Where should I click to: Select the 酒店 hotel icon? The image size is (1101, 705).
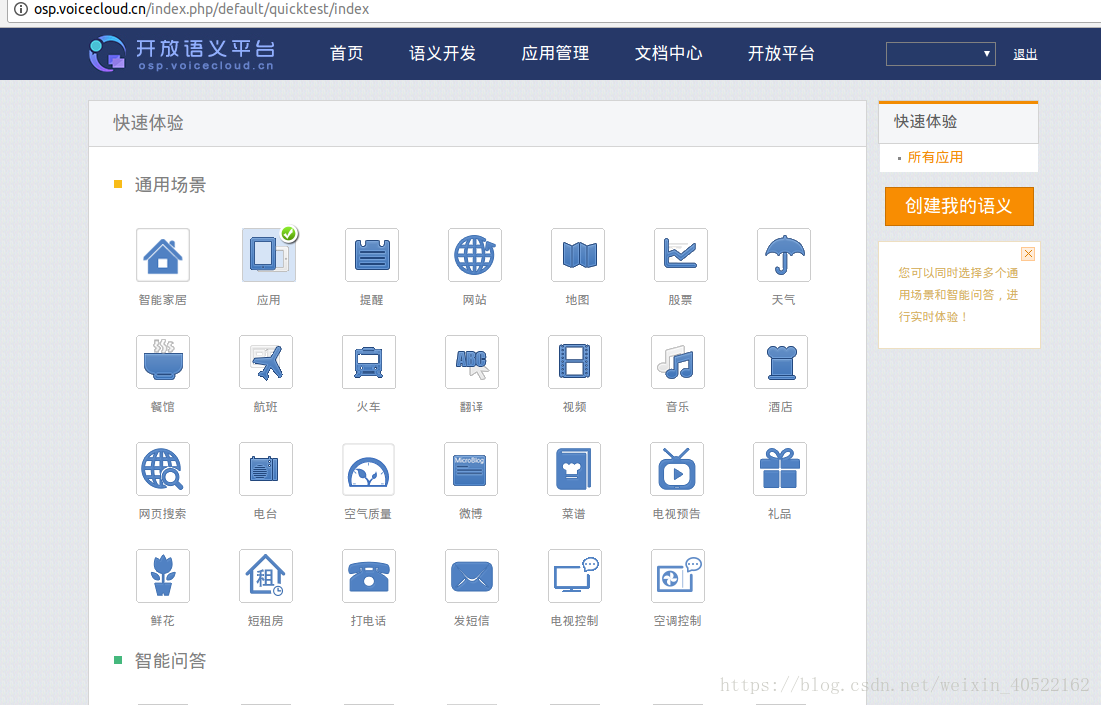point(781,362)
